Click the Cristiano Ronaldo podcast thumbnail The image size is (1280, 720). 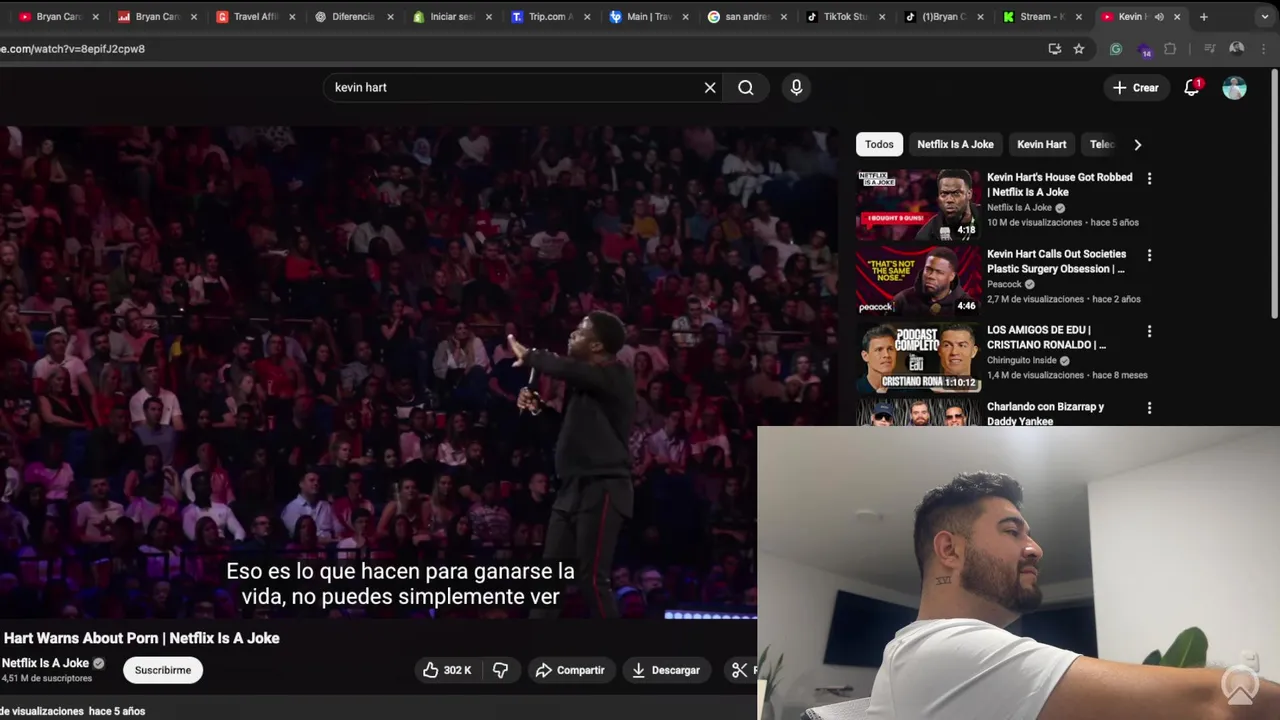tap(918, 357)
